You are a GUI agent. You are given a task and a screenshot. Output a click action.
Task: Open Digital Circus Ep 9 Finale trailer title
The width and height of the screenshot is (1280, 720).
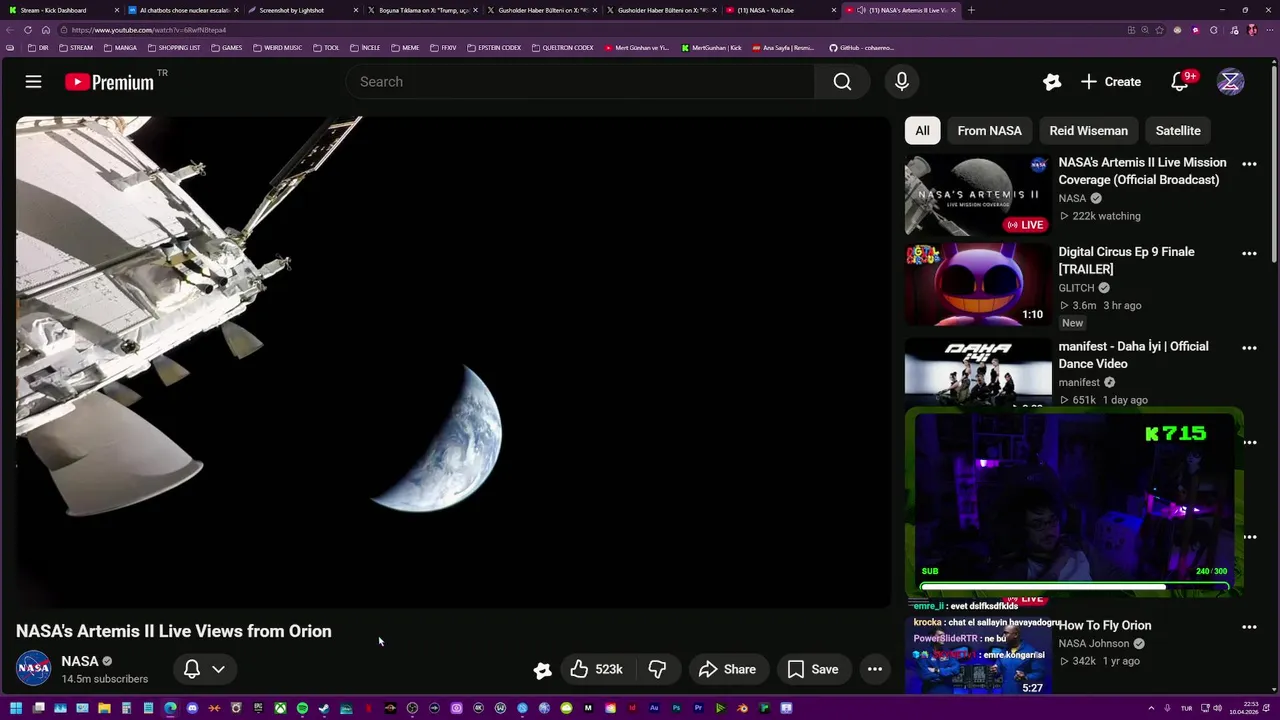pyautogui.click(x=1126, y=260)
